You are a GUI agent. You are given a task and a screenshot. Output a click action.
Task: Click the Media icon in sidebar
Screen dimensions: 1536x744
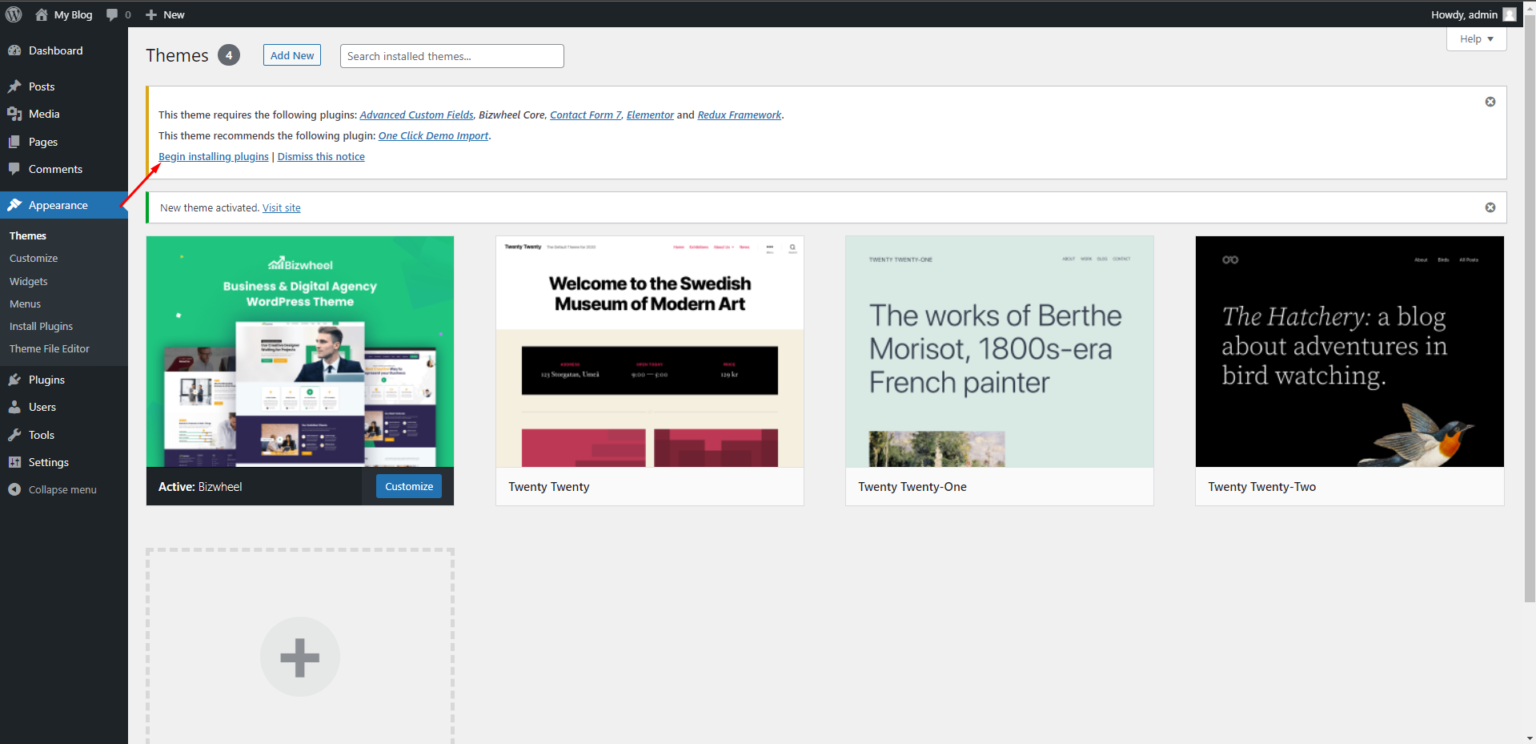pyautogui.click(x=14, y=114)
